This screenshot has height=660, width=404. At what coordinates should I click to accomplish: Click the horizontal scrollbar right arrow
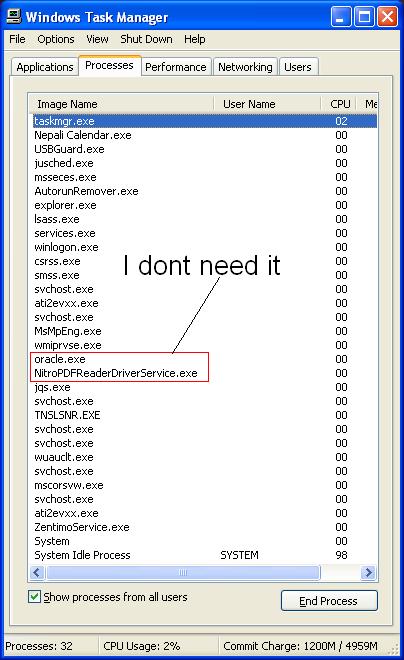tap(369, 572)
